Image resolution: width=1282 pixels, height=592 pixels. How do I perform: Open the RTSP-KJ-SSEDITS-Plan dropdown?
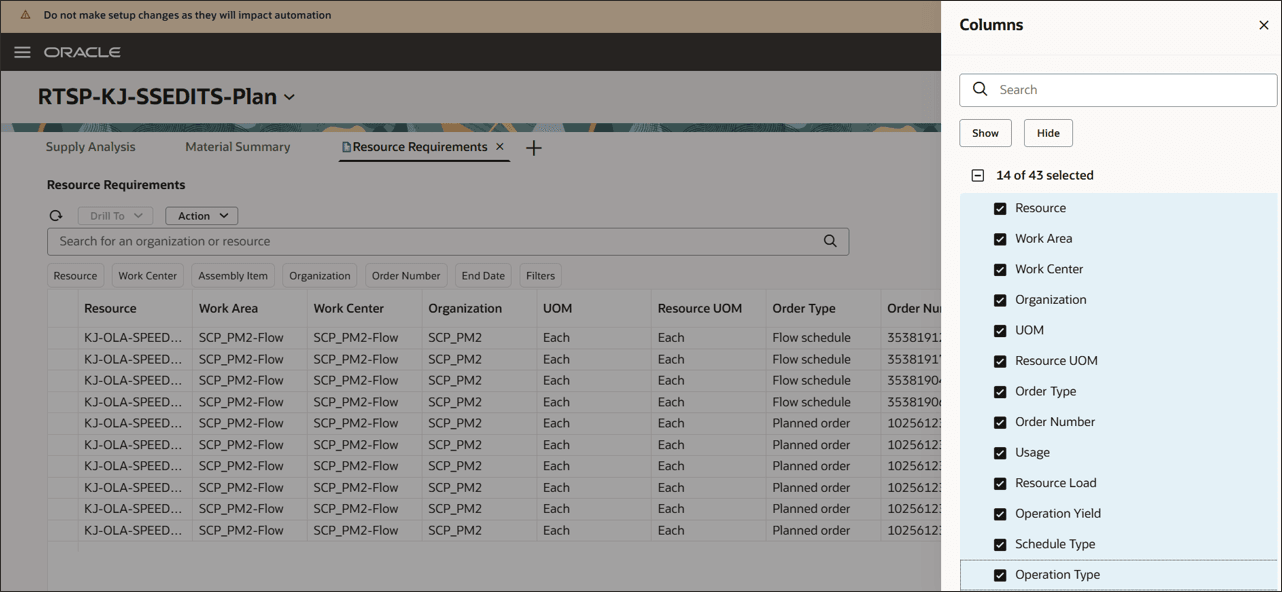pyautogui.click(x=289, y=98)
